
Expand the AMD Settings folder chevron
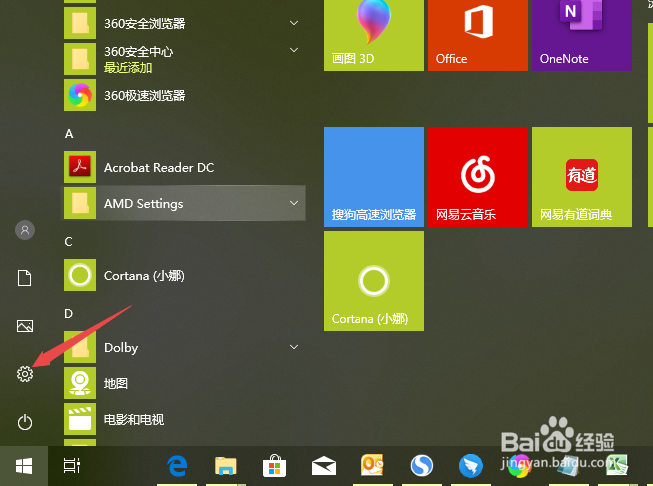pos(294,203)
